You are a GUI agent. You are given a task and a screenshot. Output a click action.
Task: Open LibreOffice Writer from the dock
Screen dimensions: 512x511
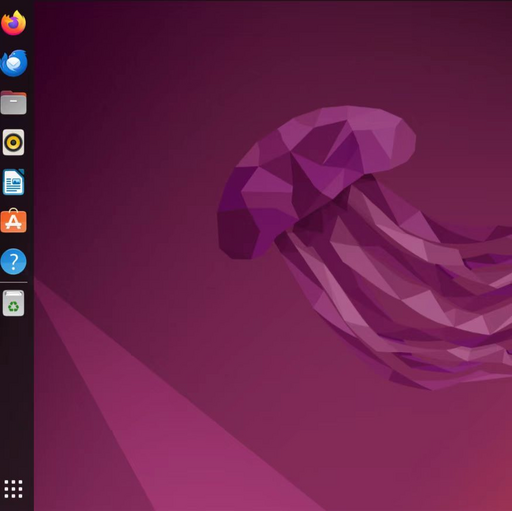(14, 182)
